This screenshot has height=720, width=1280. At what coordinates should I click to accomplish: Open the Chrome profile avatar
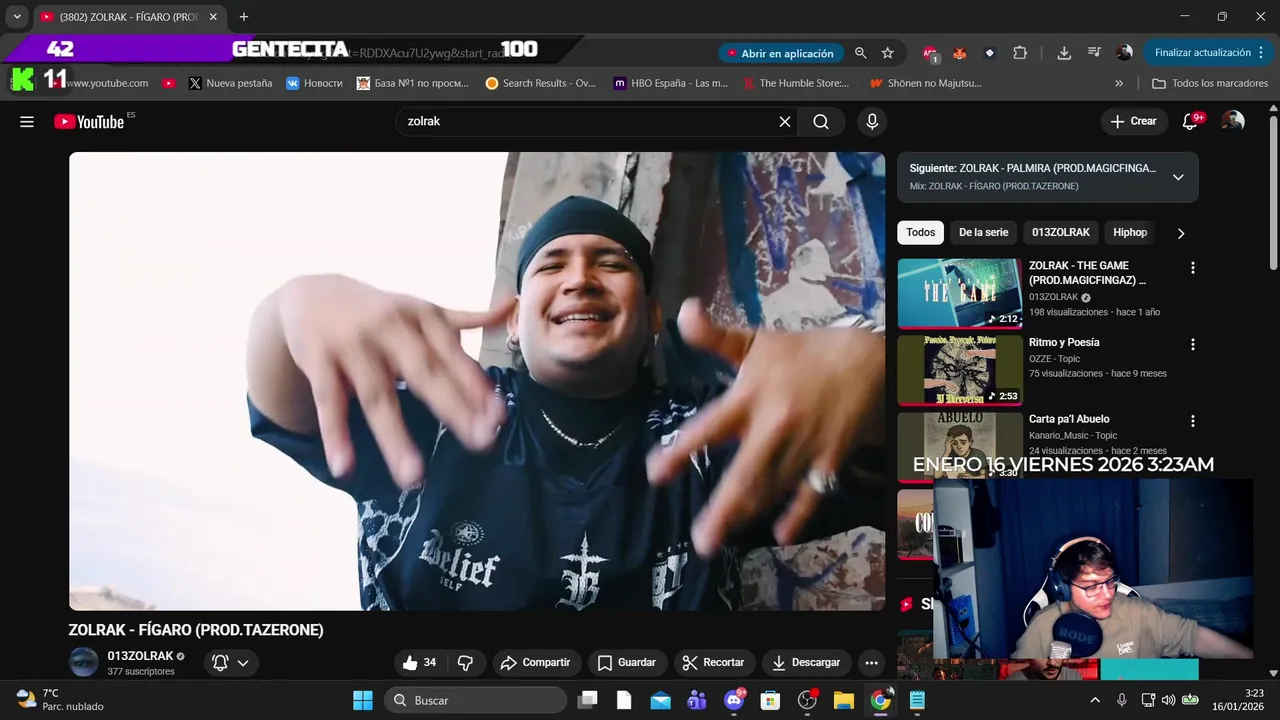coord(1124,53)
